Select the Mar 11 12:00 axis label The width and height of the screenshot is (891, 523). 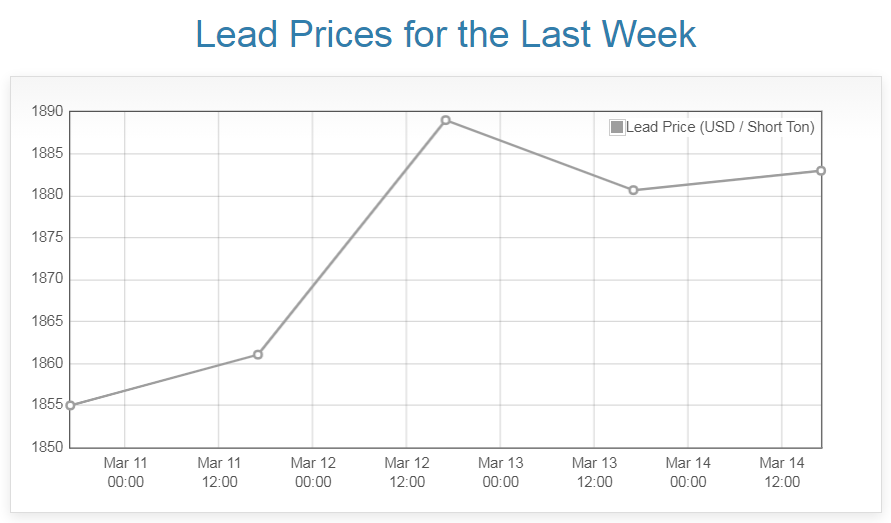tap(219, 472)
